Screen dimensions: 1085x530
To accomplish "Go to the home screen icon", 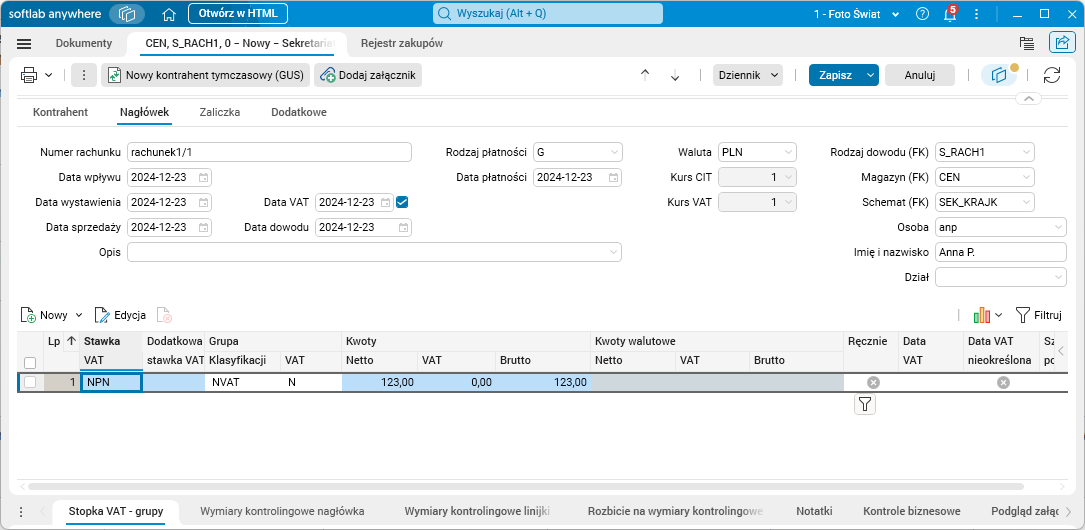I will 169,14.
